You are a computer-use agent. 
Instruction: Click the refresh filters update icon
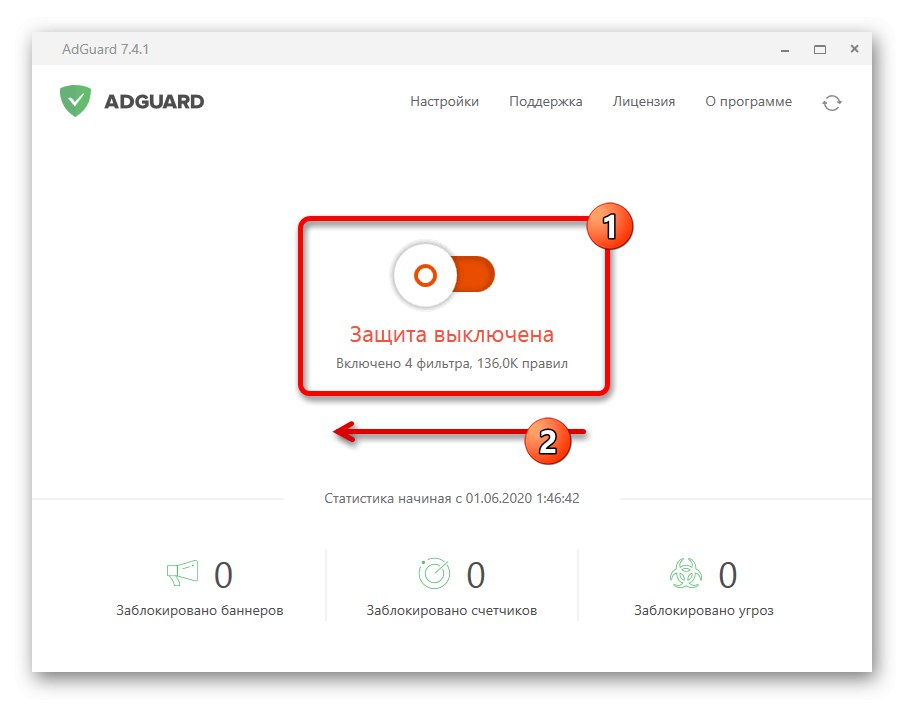tap(831, 103)
